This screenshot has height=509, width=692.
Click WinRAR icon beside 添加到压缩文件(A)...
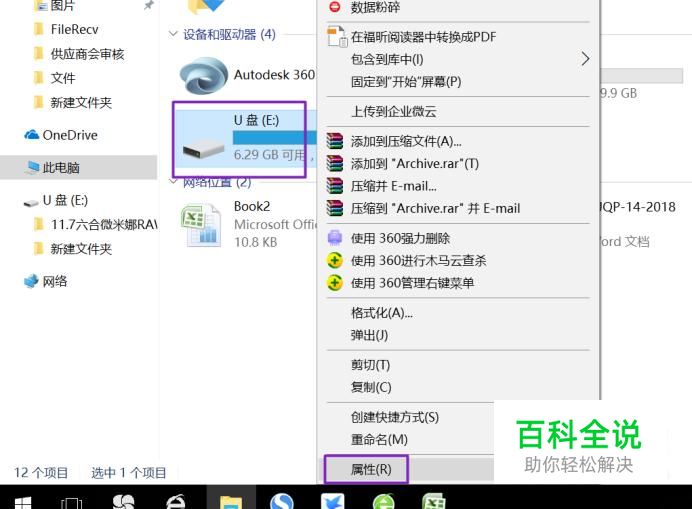point(335,141)
